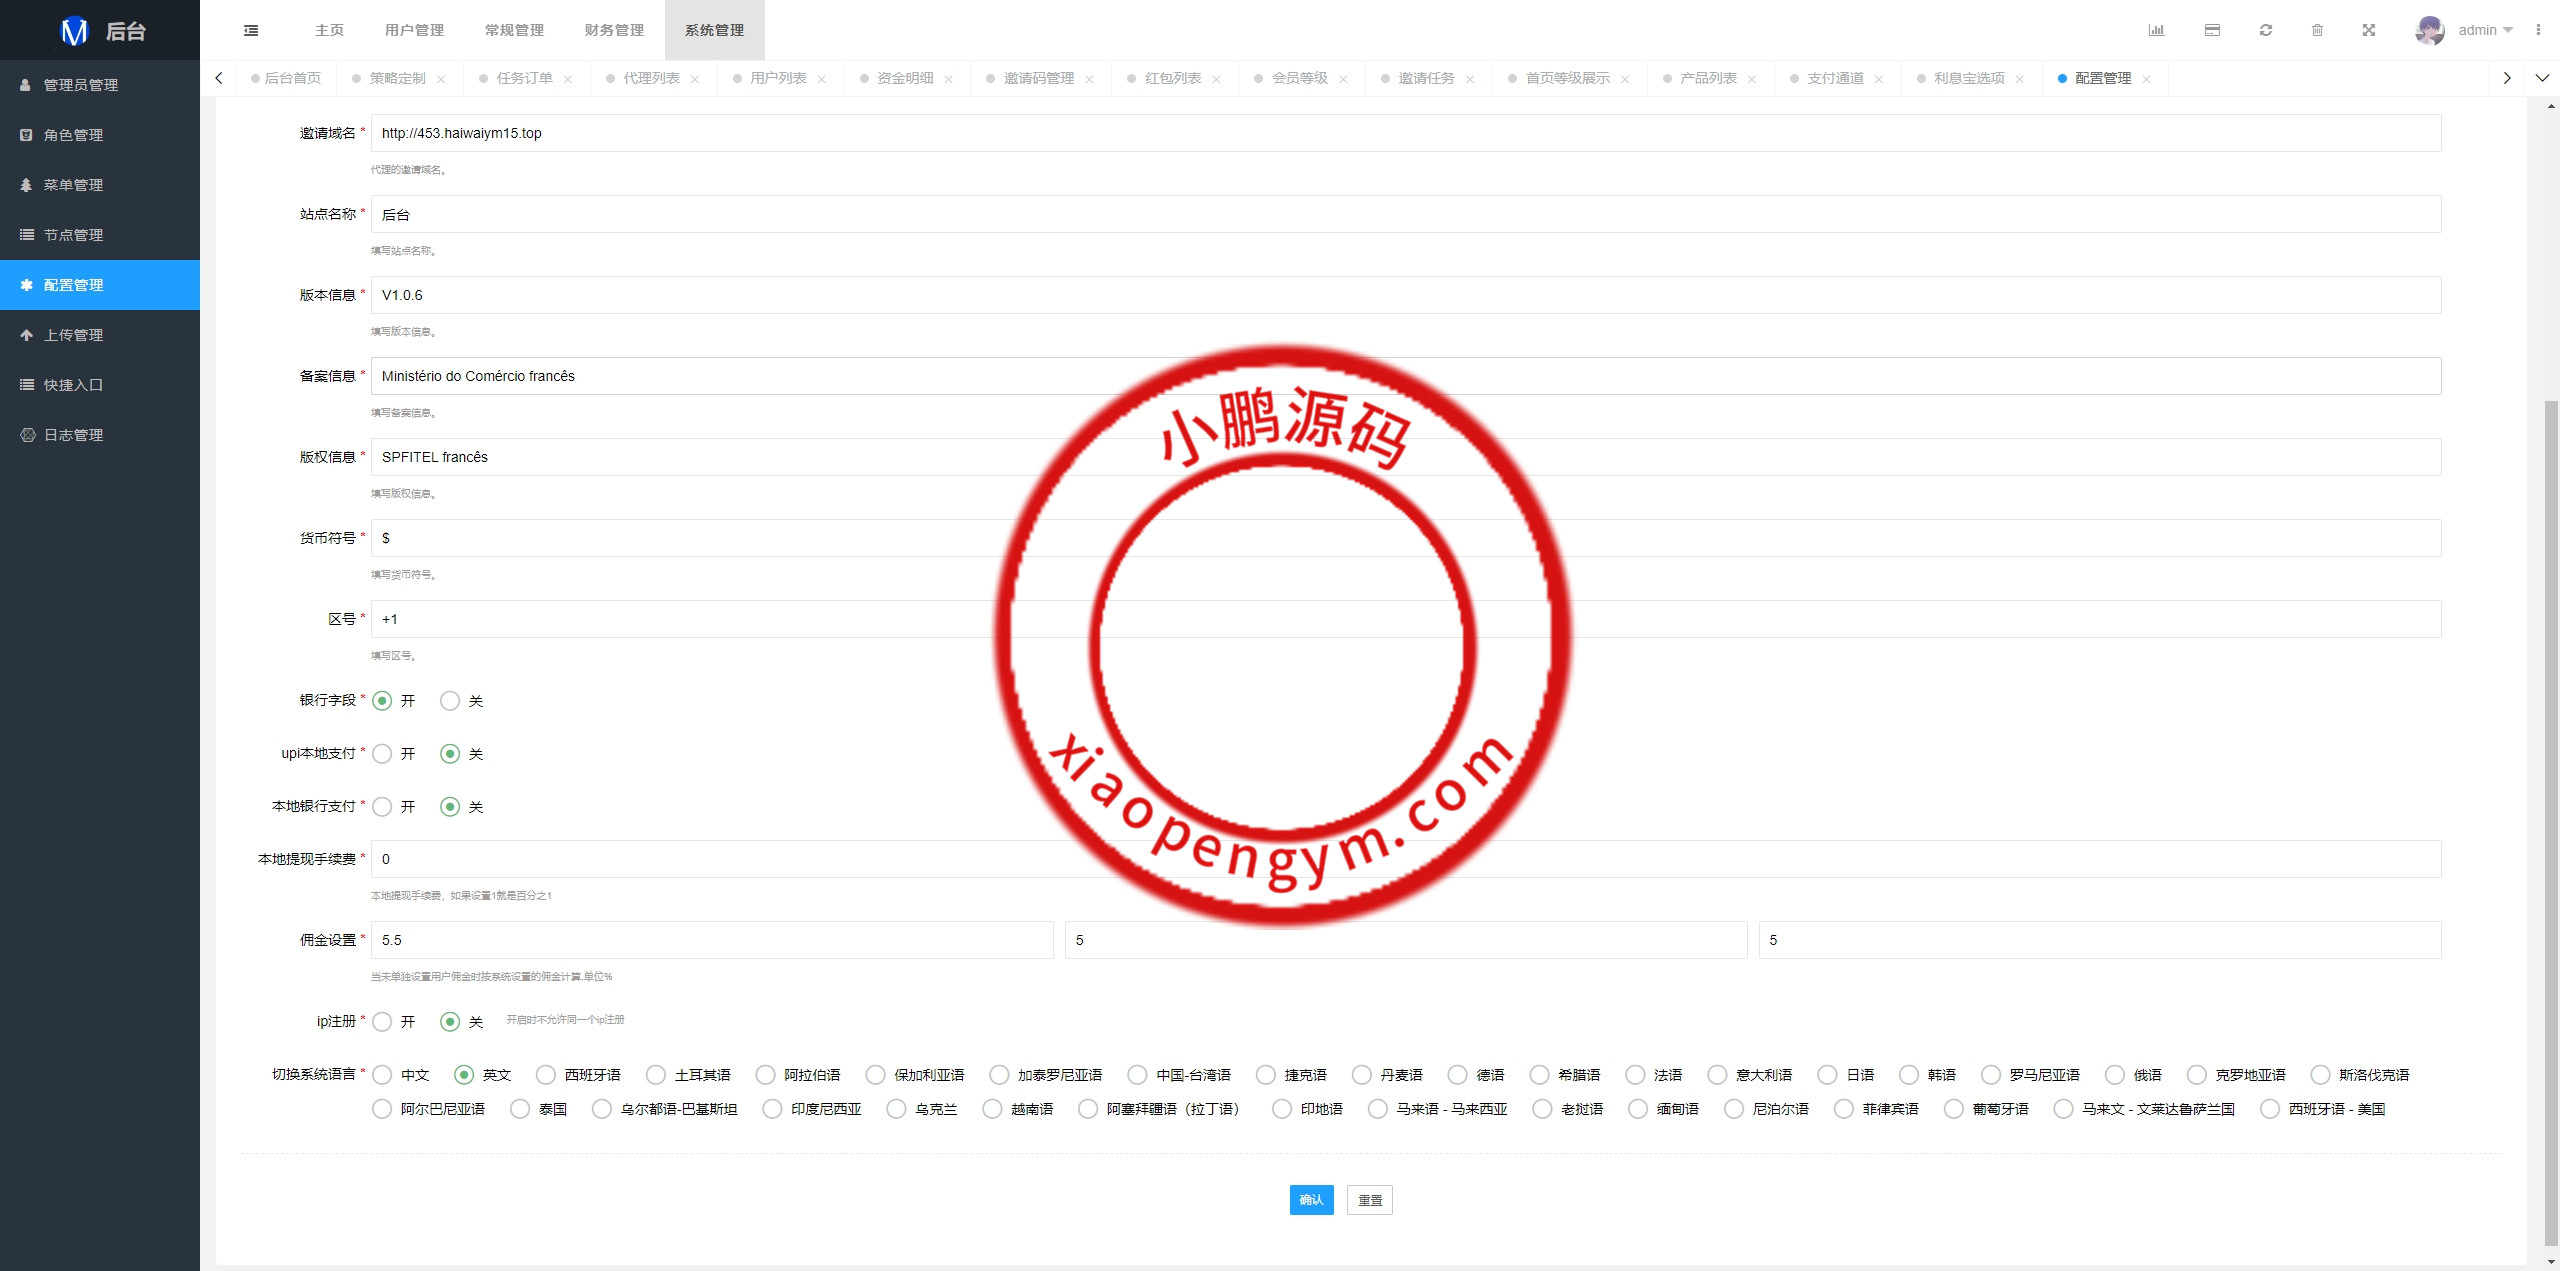Close the 红包列表 tab
Screen dimensions: 2560x1271
coord(1217,79)
